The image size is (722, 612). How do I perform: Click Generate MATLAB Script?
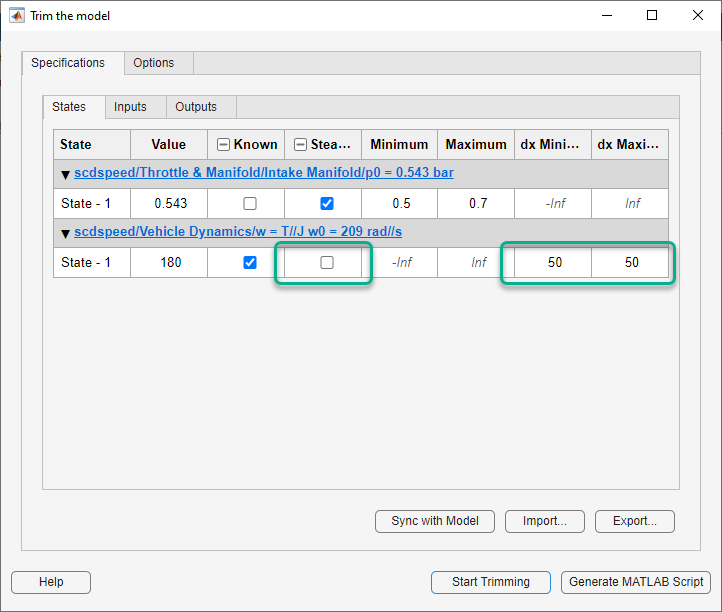pyautogui.click(x=636, y=583)
